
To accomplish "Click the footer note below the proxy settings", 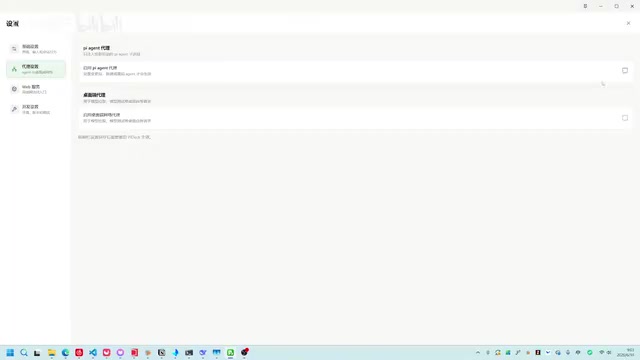I will [x=114, y=137].
